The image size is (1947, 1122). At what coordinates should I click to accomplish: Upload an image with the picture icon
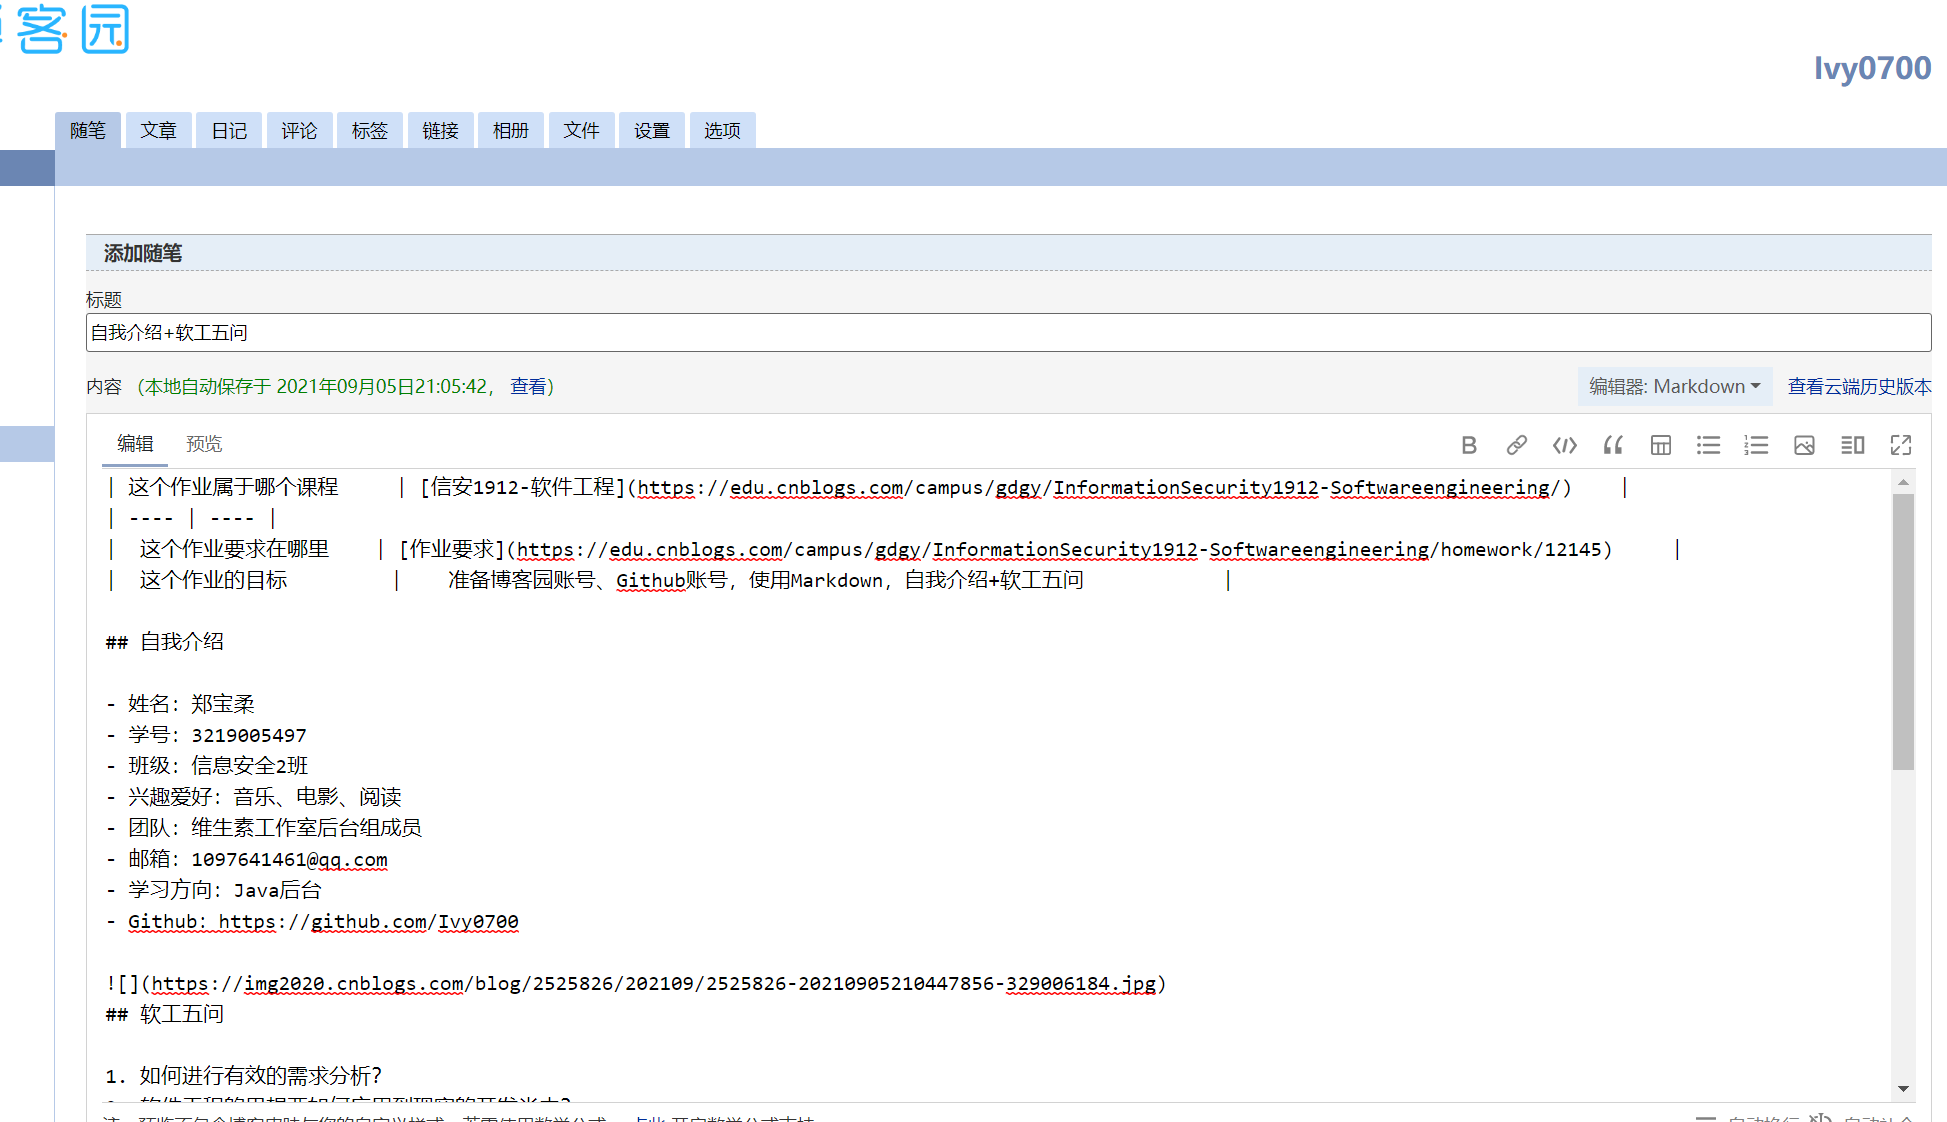[1804, 446]
